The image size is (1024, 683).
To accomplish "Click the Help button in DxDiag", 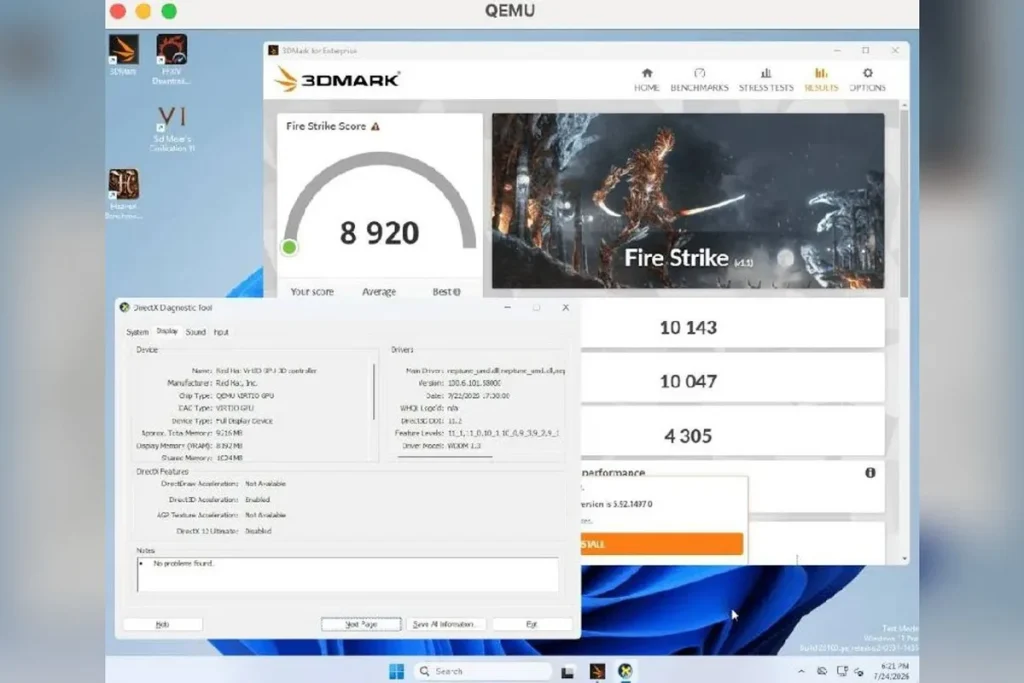I will pos(163,624).
